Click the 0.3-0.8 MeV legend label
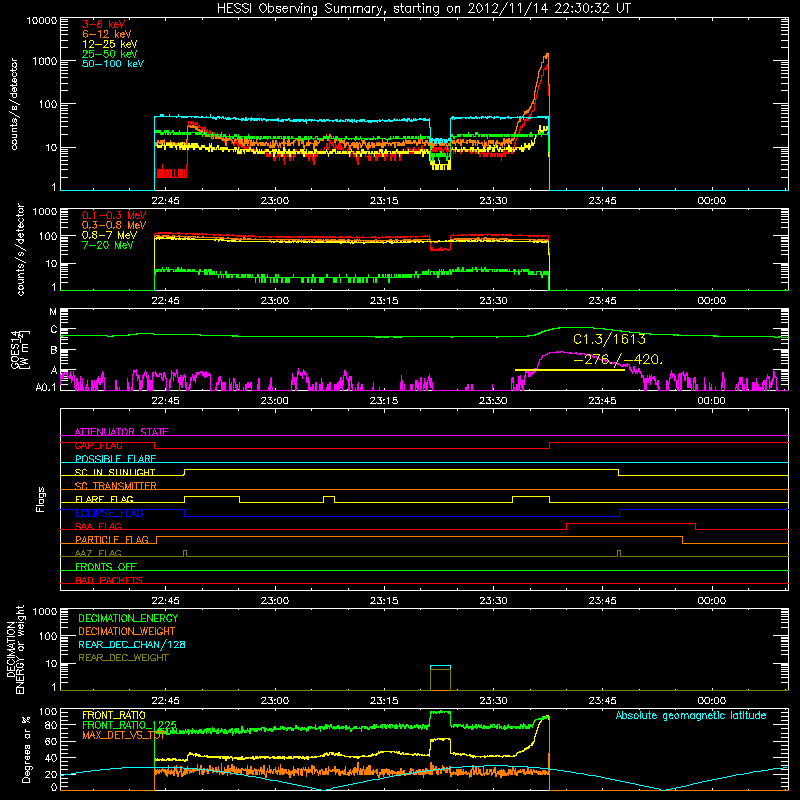800x800 pixels. [x=114, y=225]
